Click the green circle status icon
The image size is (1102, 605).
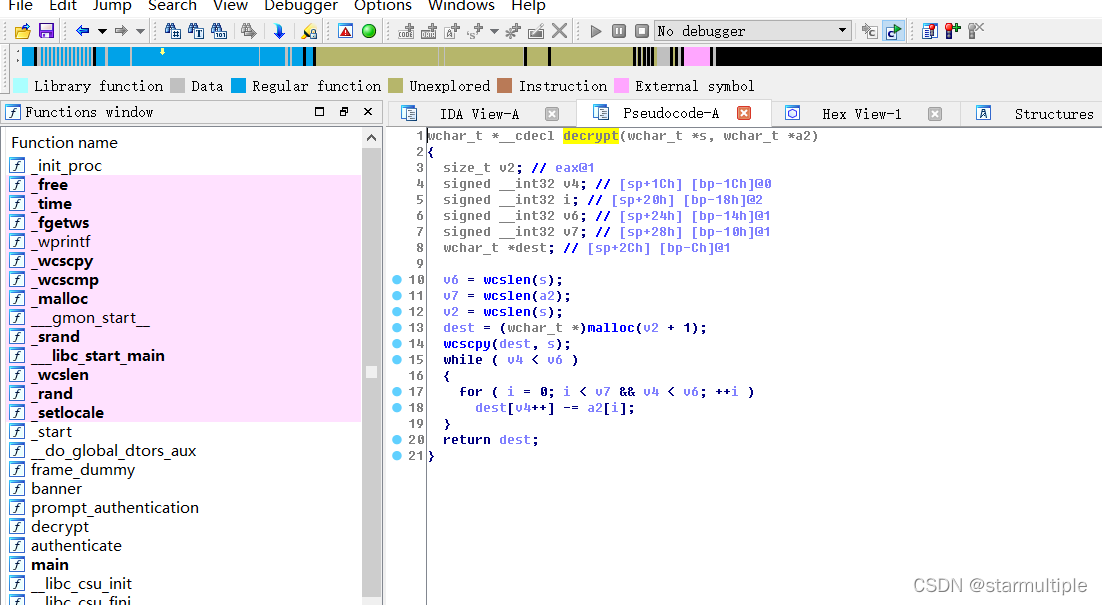point(369,31)
